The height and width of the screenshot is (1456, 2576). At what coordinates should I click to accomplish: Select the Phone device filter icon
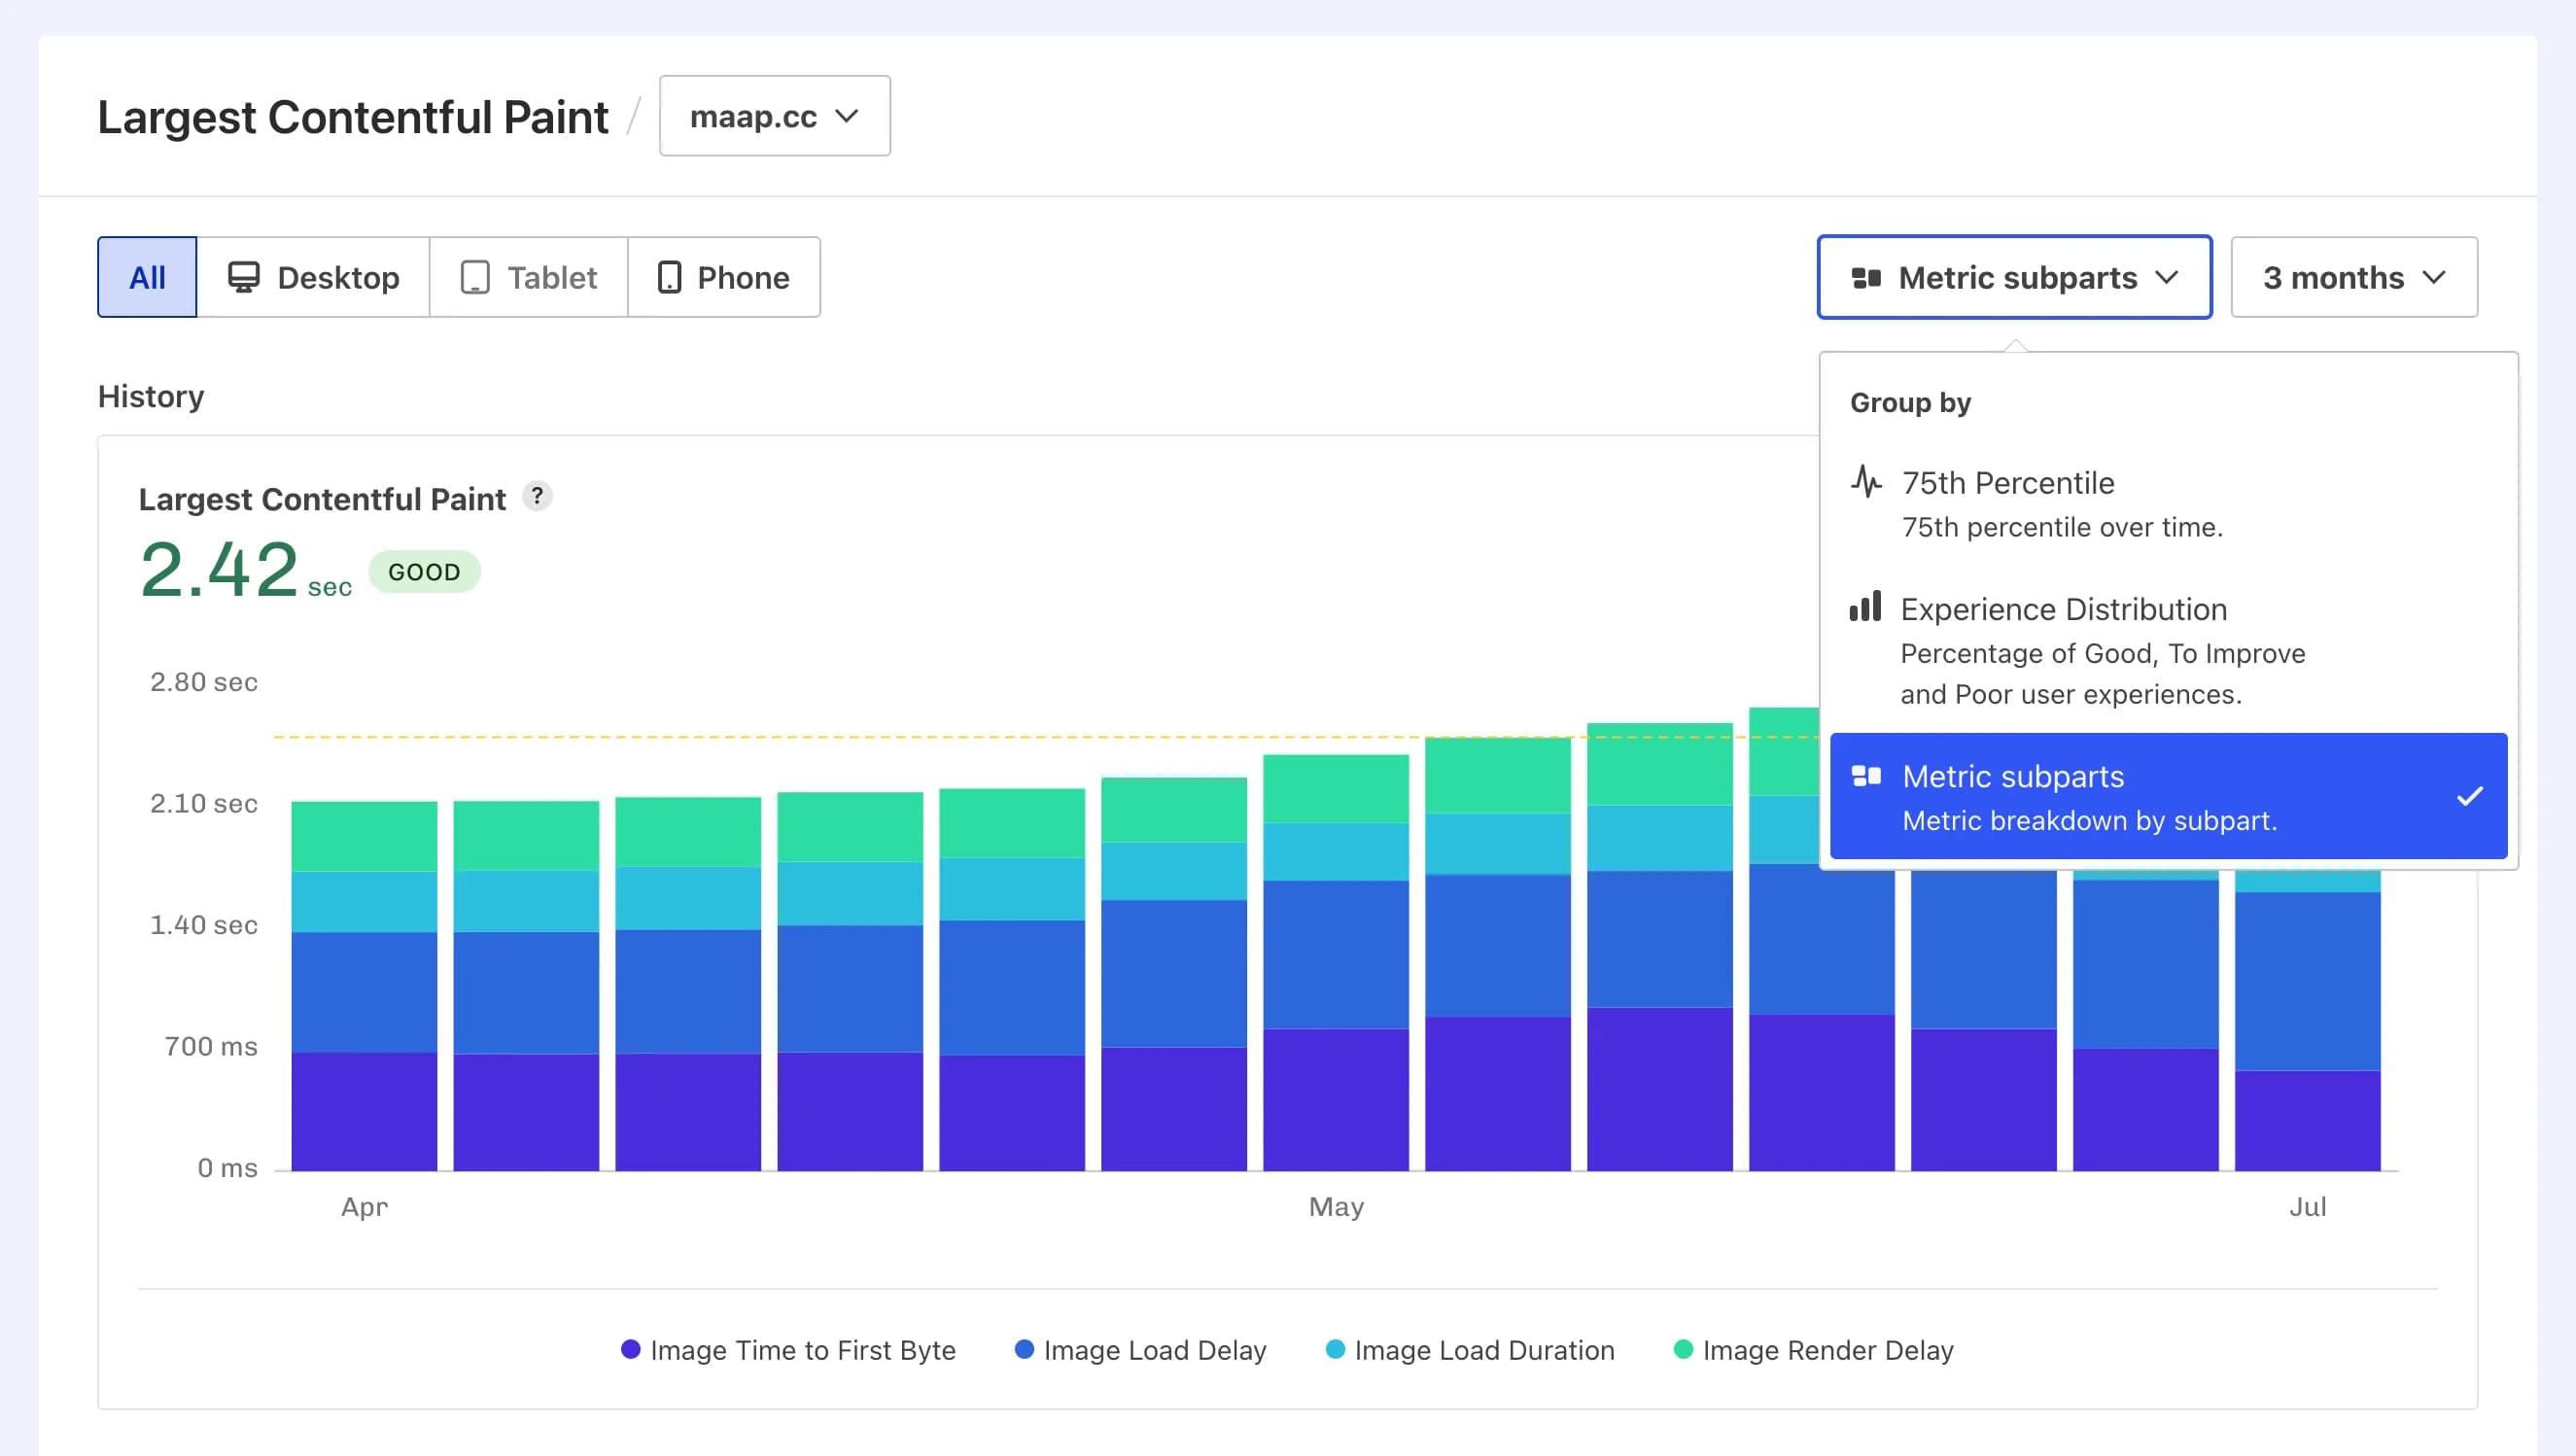coord(670,277)
